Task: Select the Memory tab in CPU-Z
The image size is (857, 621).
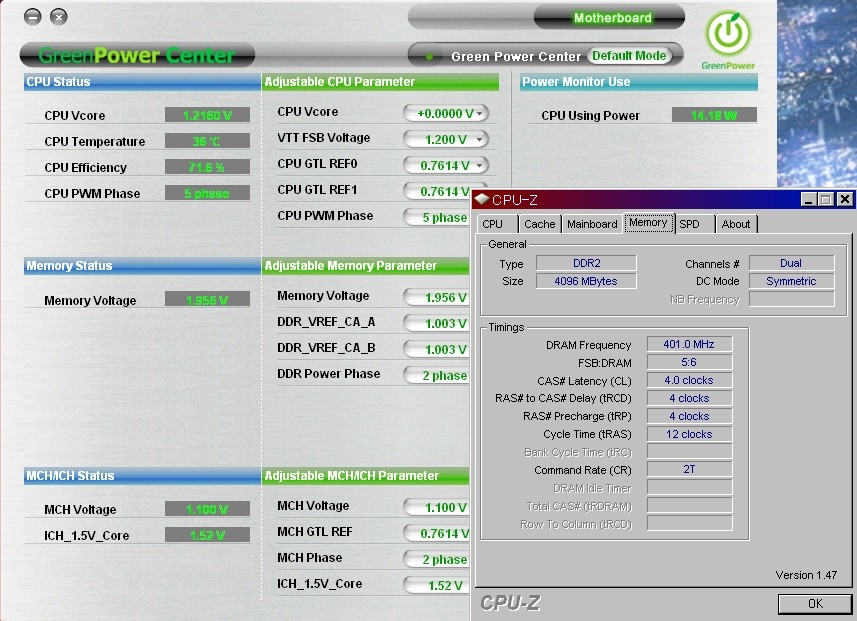Action: click(648, 222)
